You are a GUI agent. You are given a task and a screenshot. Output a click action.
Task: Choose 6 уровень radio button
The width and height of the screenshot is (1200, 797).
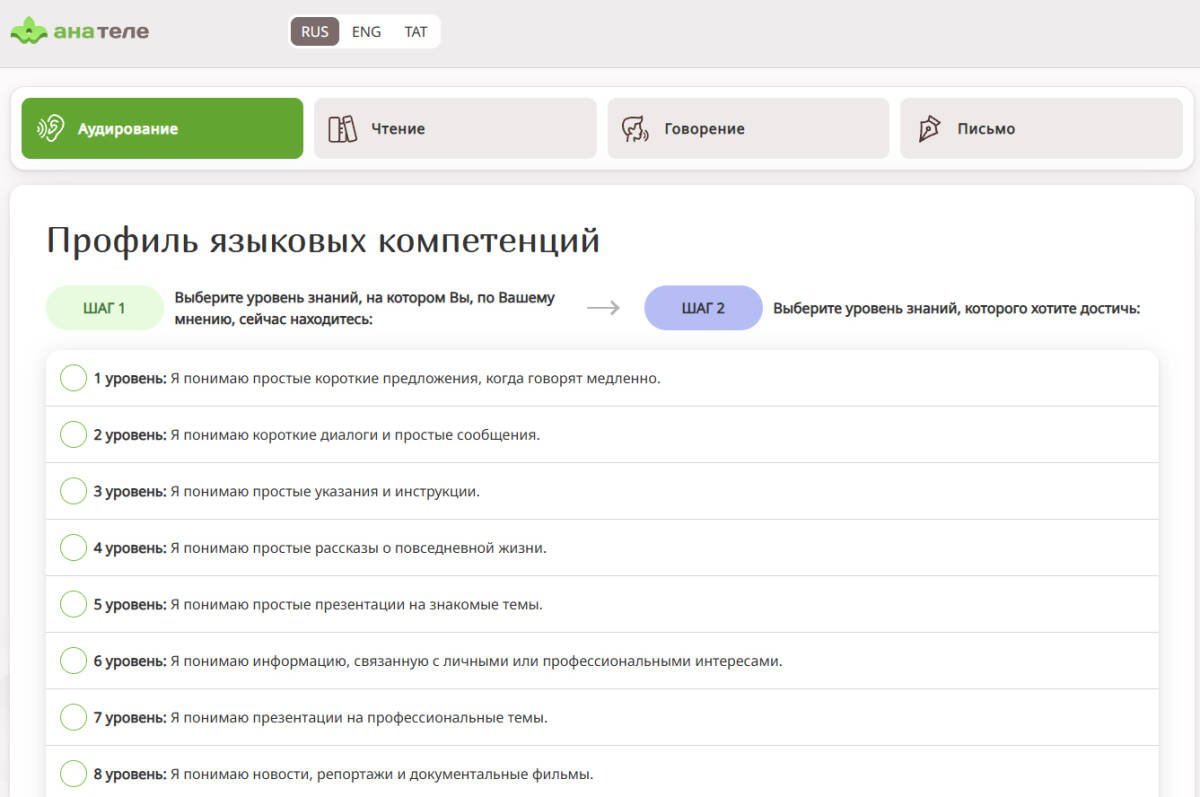[x=73, y=661]
